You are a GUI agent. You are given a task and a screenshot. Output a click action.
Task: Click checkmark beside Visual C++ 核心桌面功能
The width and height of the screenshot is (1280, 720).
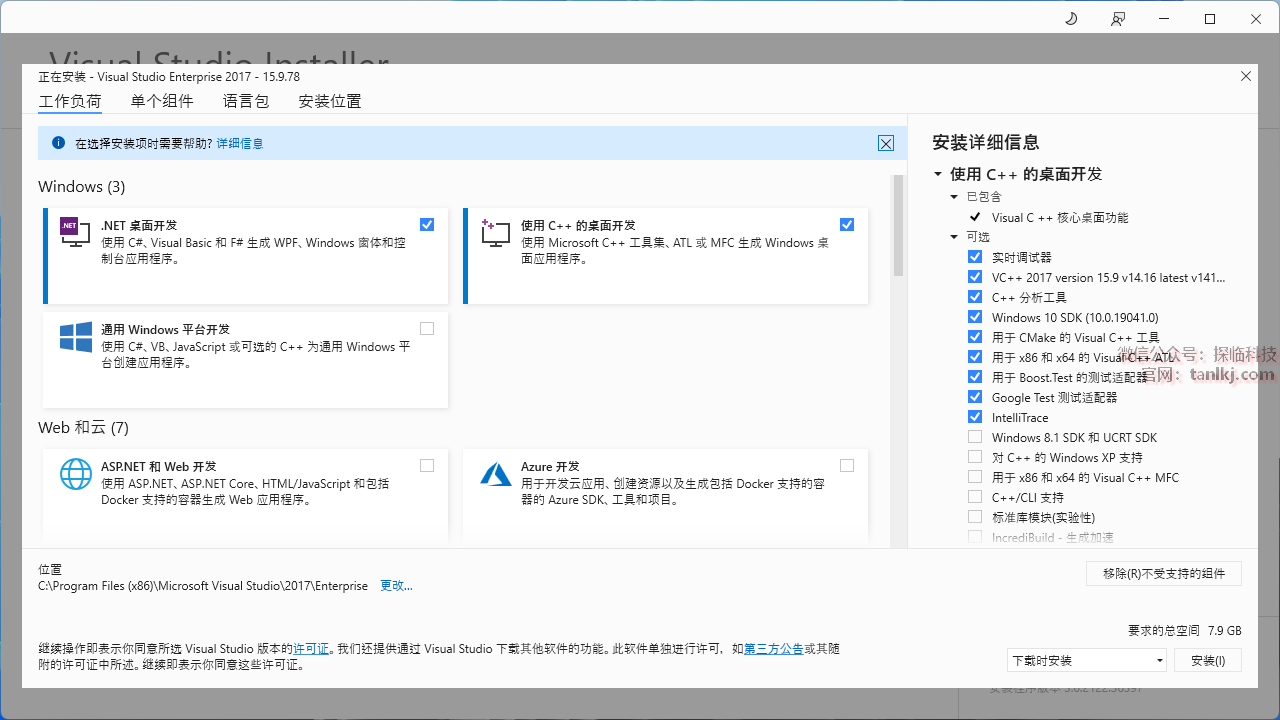coord(975,217)
